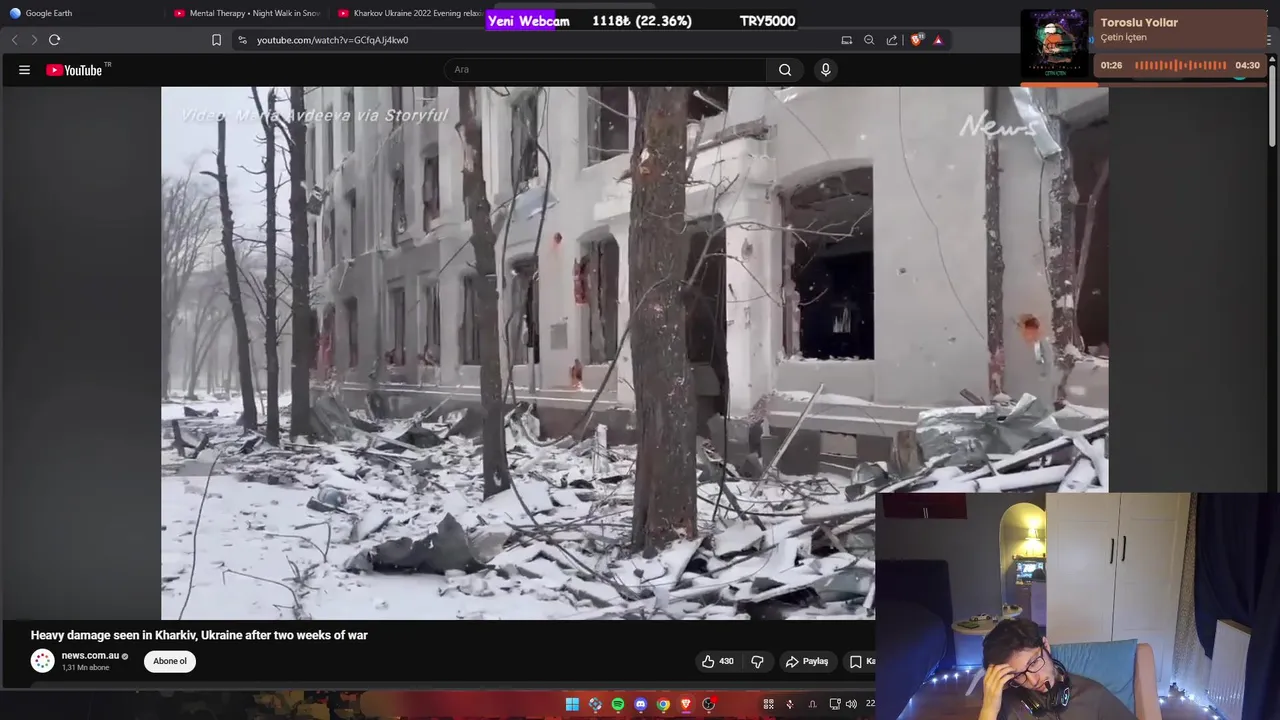Open Brave Rewards triangle icon
The image size is (1280, 720).
tap(938, 40)
